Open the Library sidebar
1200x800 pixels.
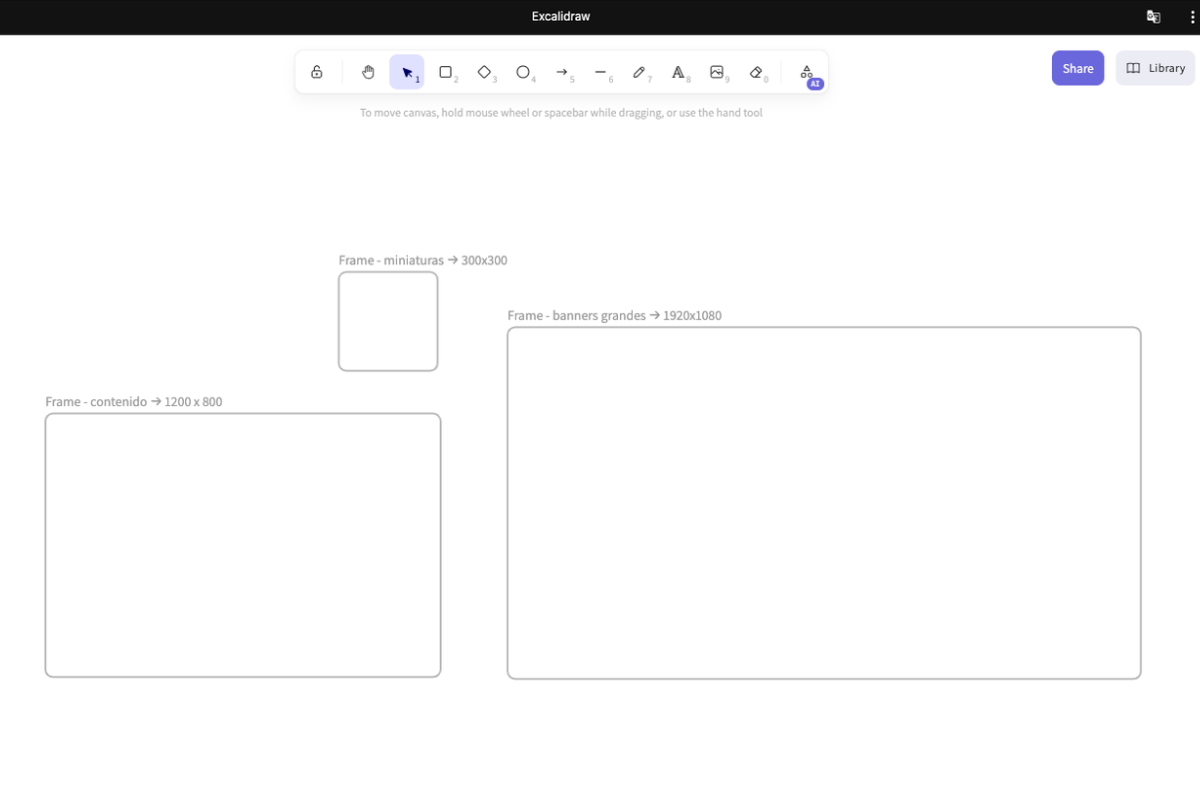pos(1155,68)
